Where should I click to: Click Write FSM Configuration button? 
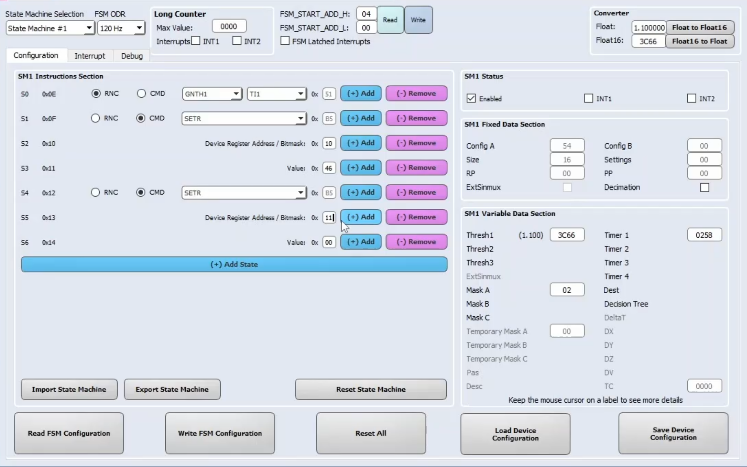tap(220, 433)
